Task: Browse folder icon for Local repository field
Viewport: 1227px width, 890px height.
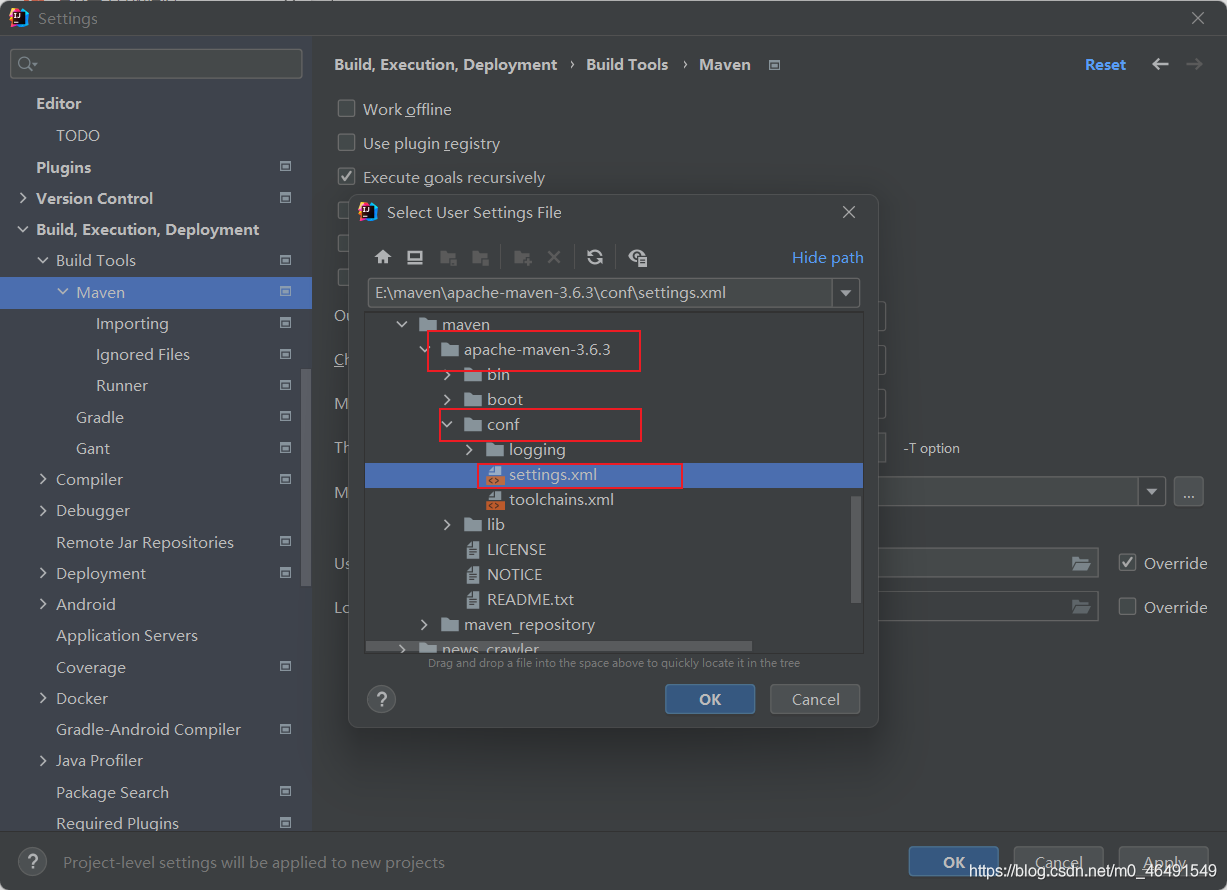Action: click(x=1080, y=606)
